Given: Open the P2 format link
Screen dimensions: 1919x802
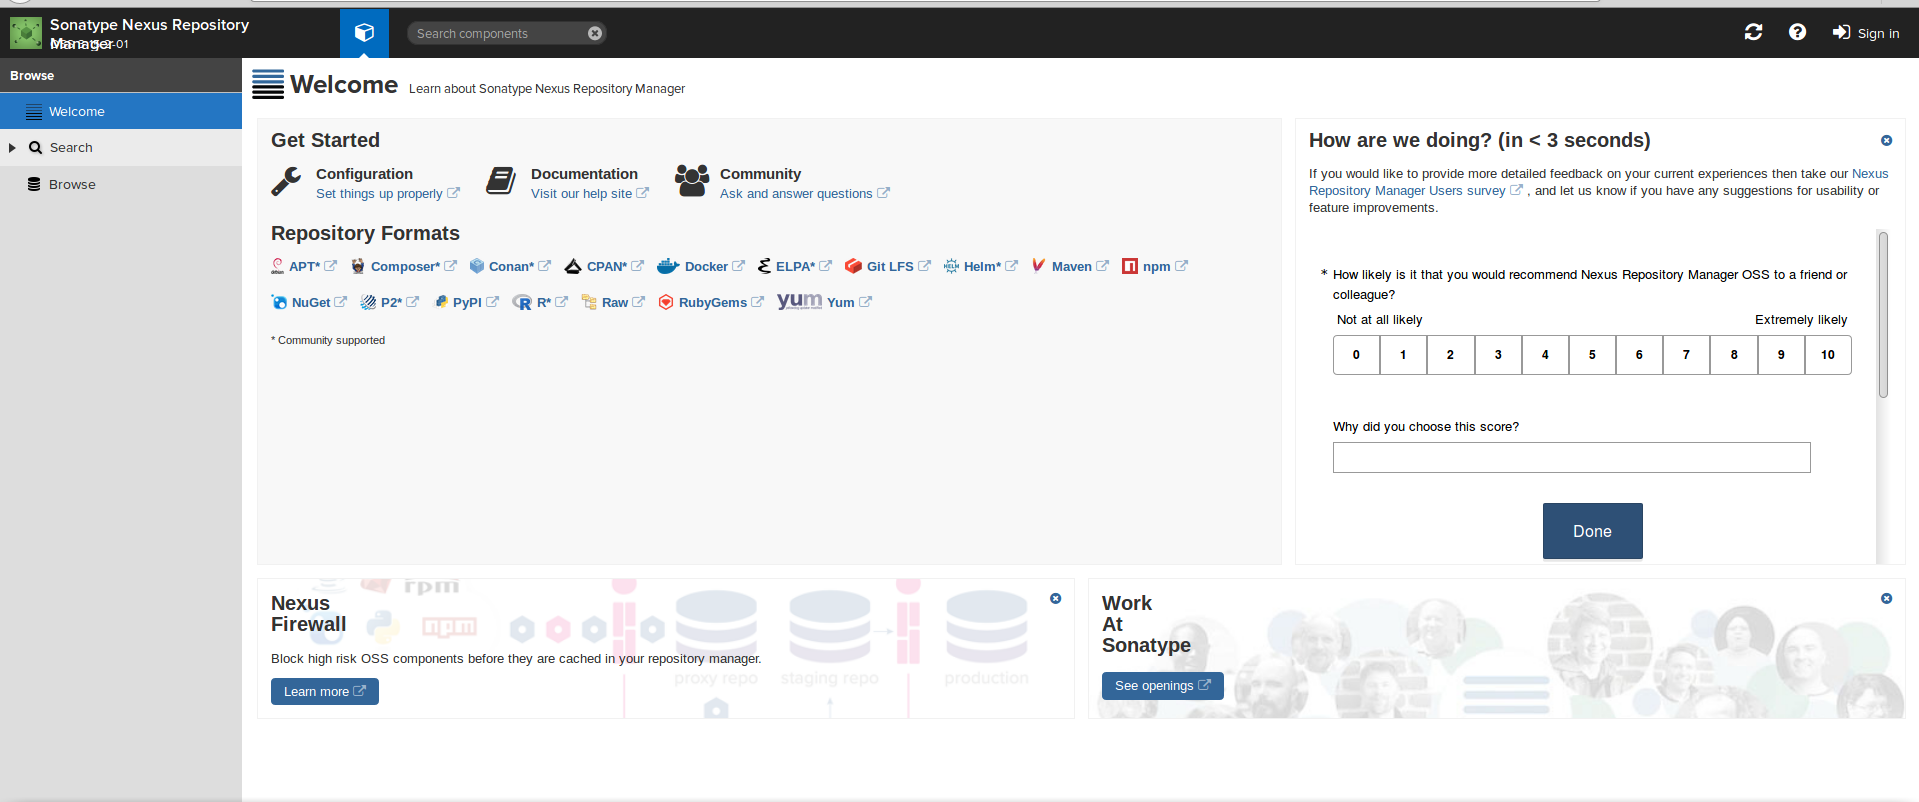Looking at the screenshot, I should point(390,302).
